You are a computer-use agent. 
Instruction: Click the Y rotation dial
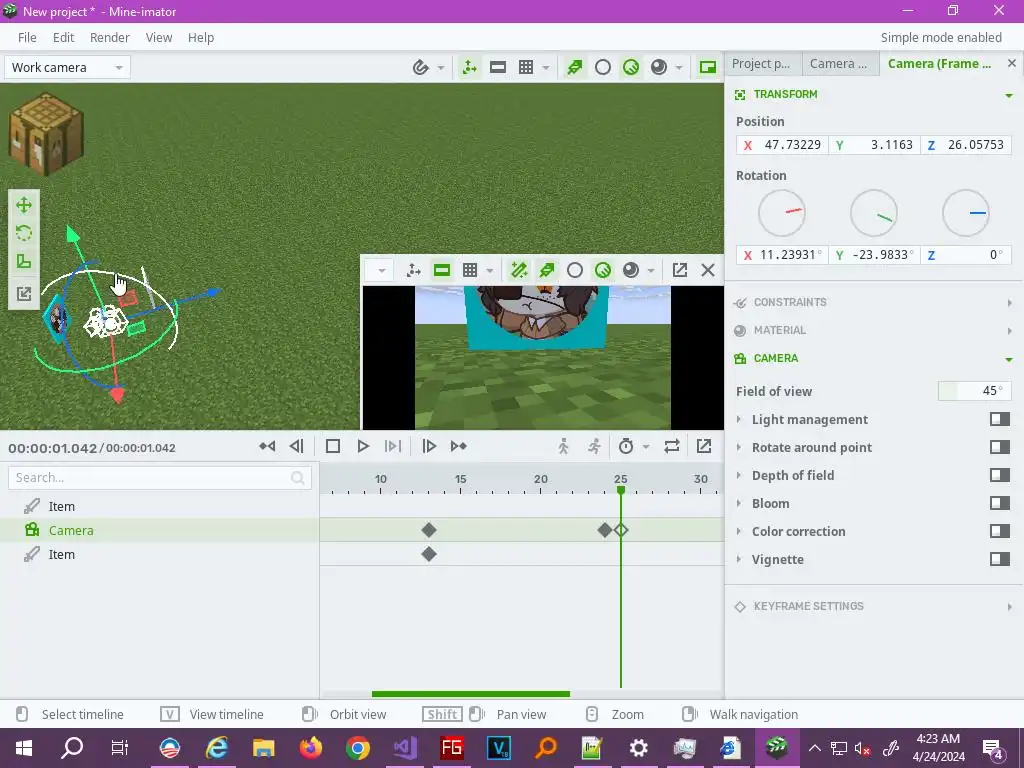[874, 213]
